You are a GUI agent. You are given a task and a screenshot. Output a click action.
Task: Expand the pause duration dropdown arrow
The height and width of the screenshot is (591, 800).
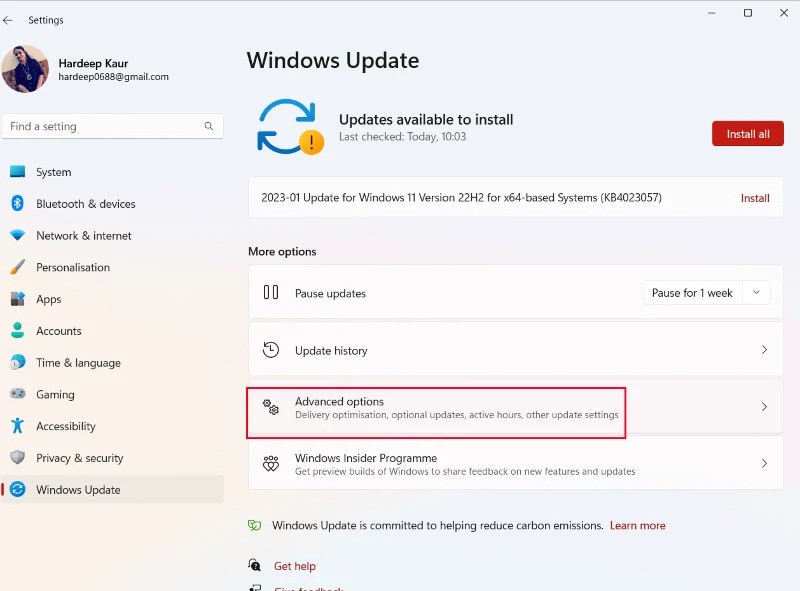tap(756, 292)
